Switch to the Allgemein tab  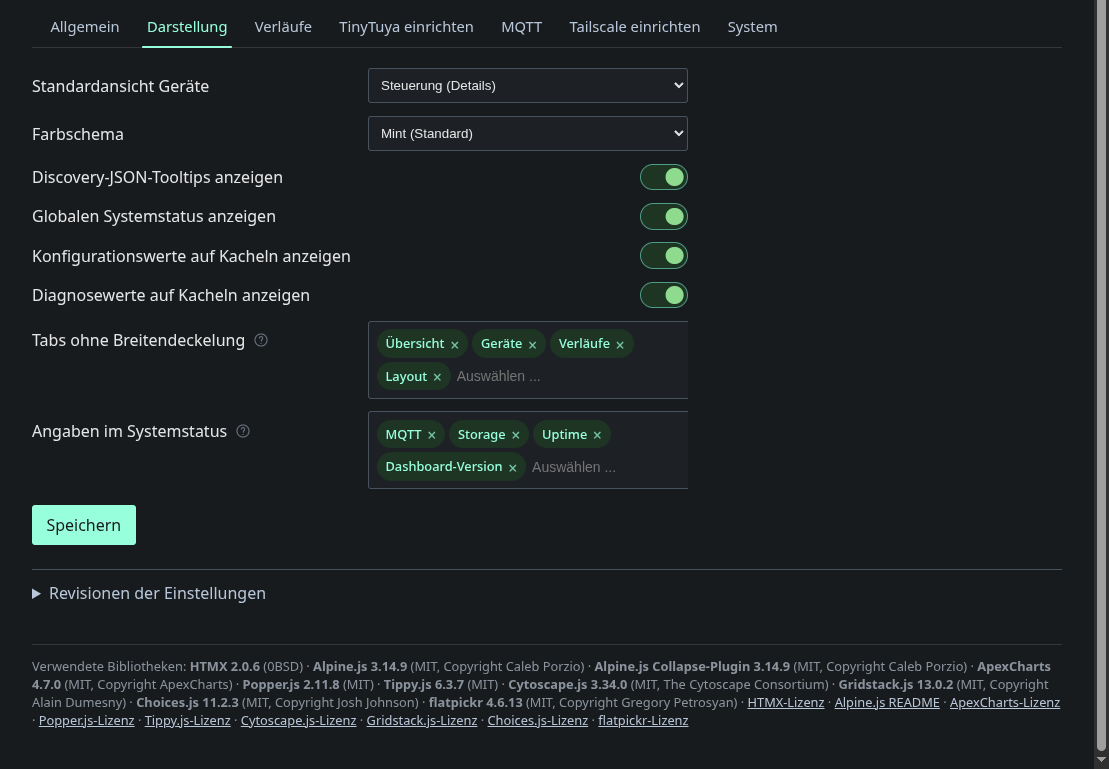[x=85, y=27]
